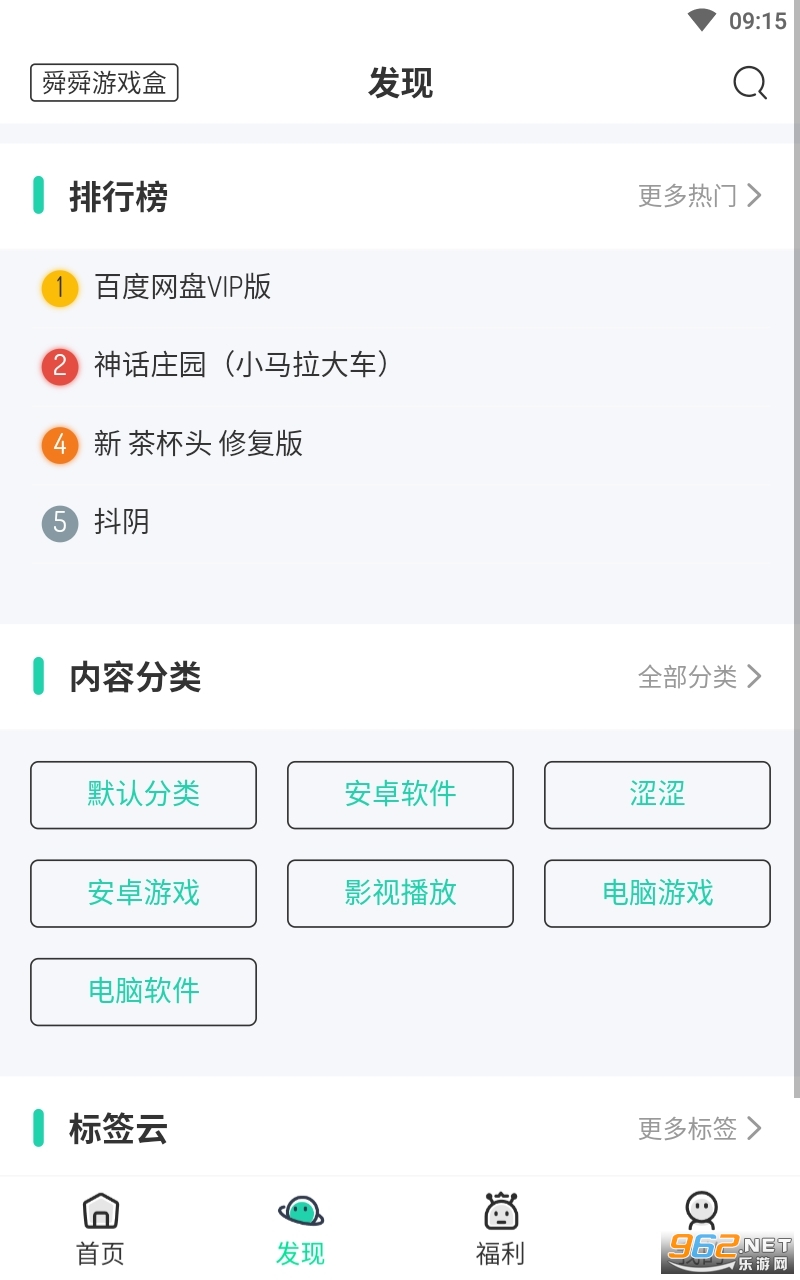This screenshot has width=800, height=1280.
Task: Tap the profile person icon
Action: coord(701,1209)
